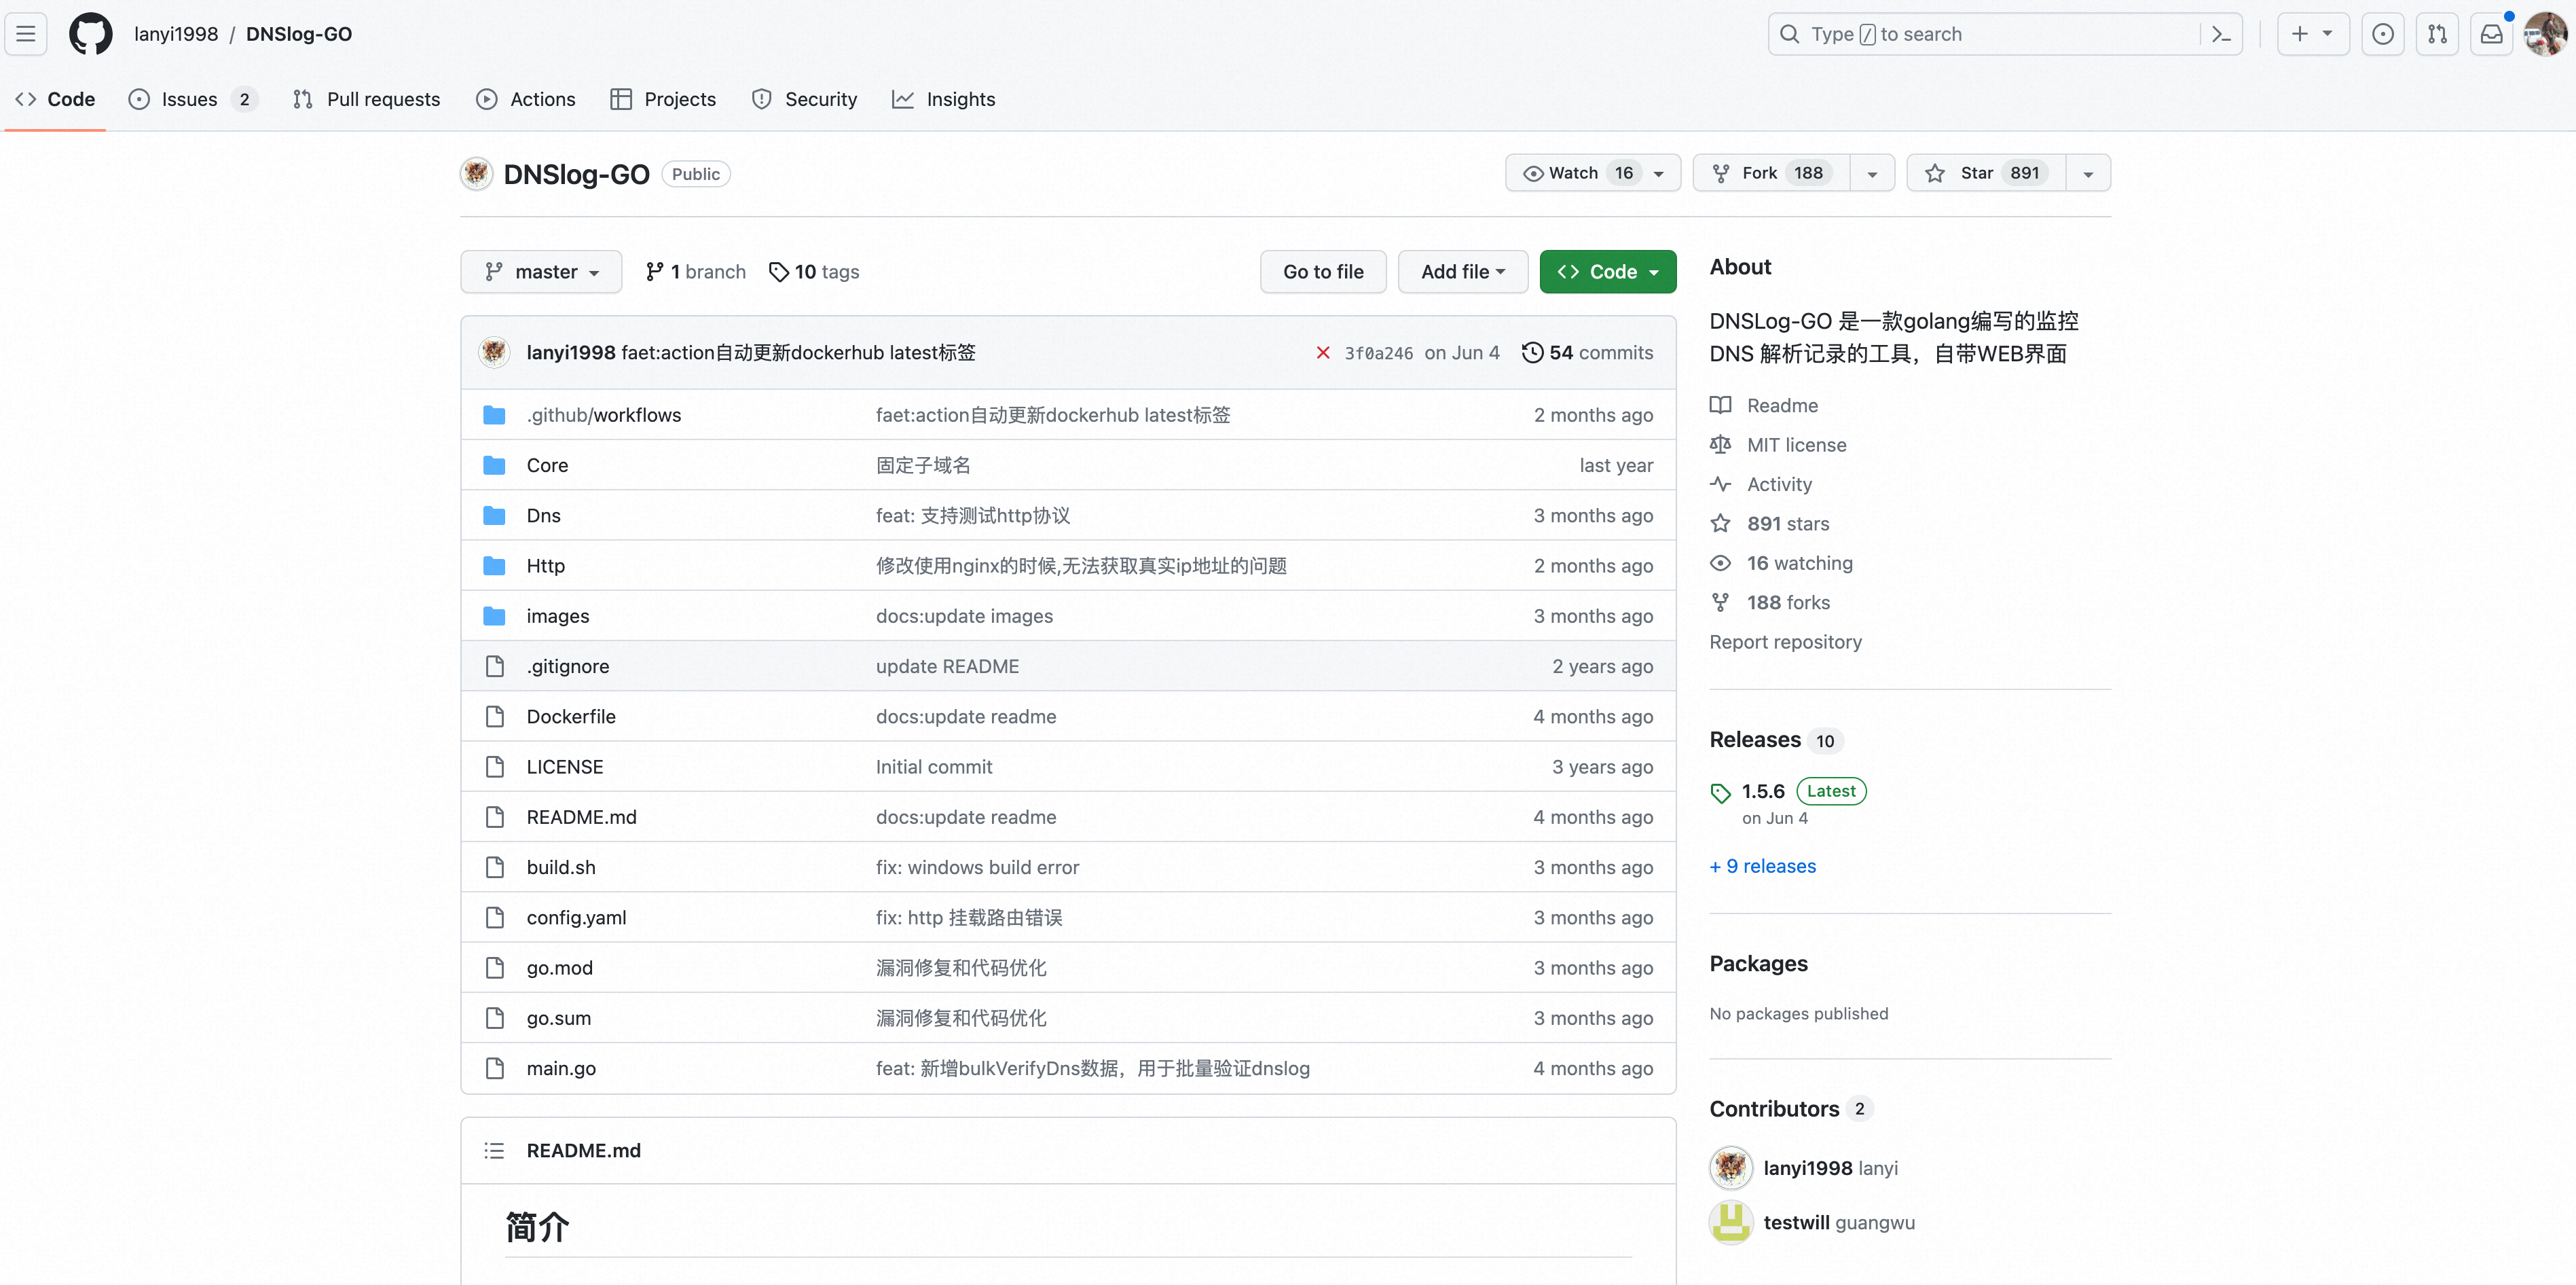Image resolution: width=2576 pixels, height=1285 pixels.
Task: Open the command palette icon in search bar
Action: (2221, 34)
